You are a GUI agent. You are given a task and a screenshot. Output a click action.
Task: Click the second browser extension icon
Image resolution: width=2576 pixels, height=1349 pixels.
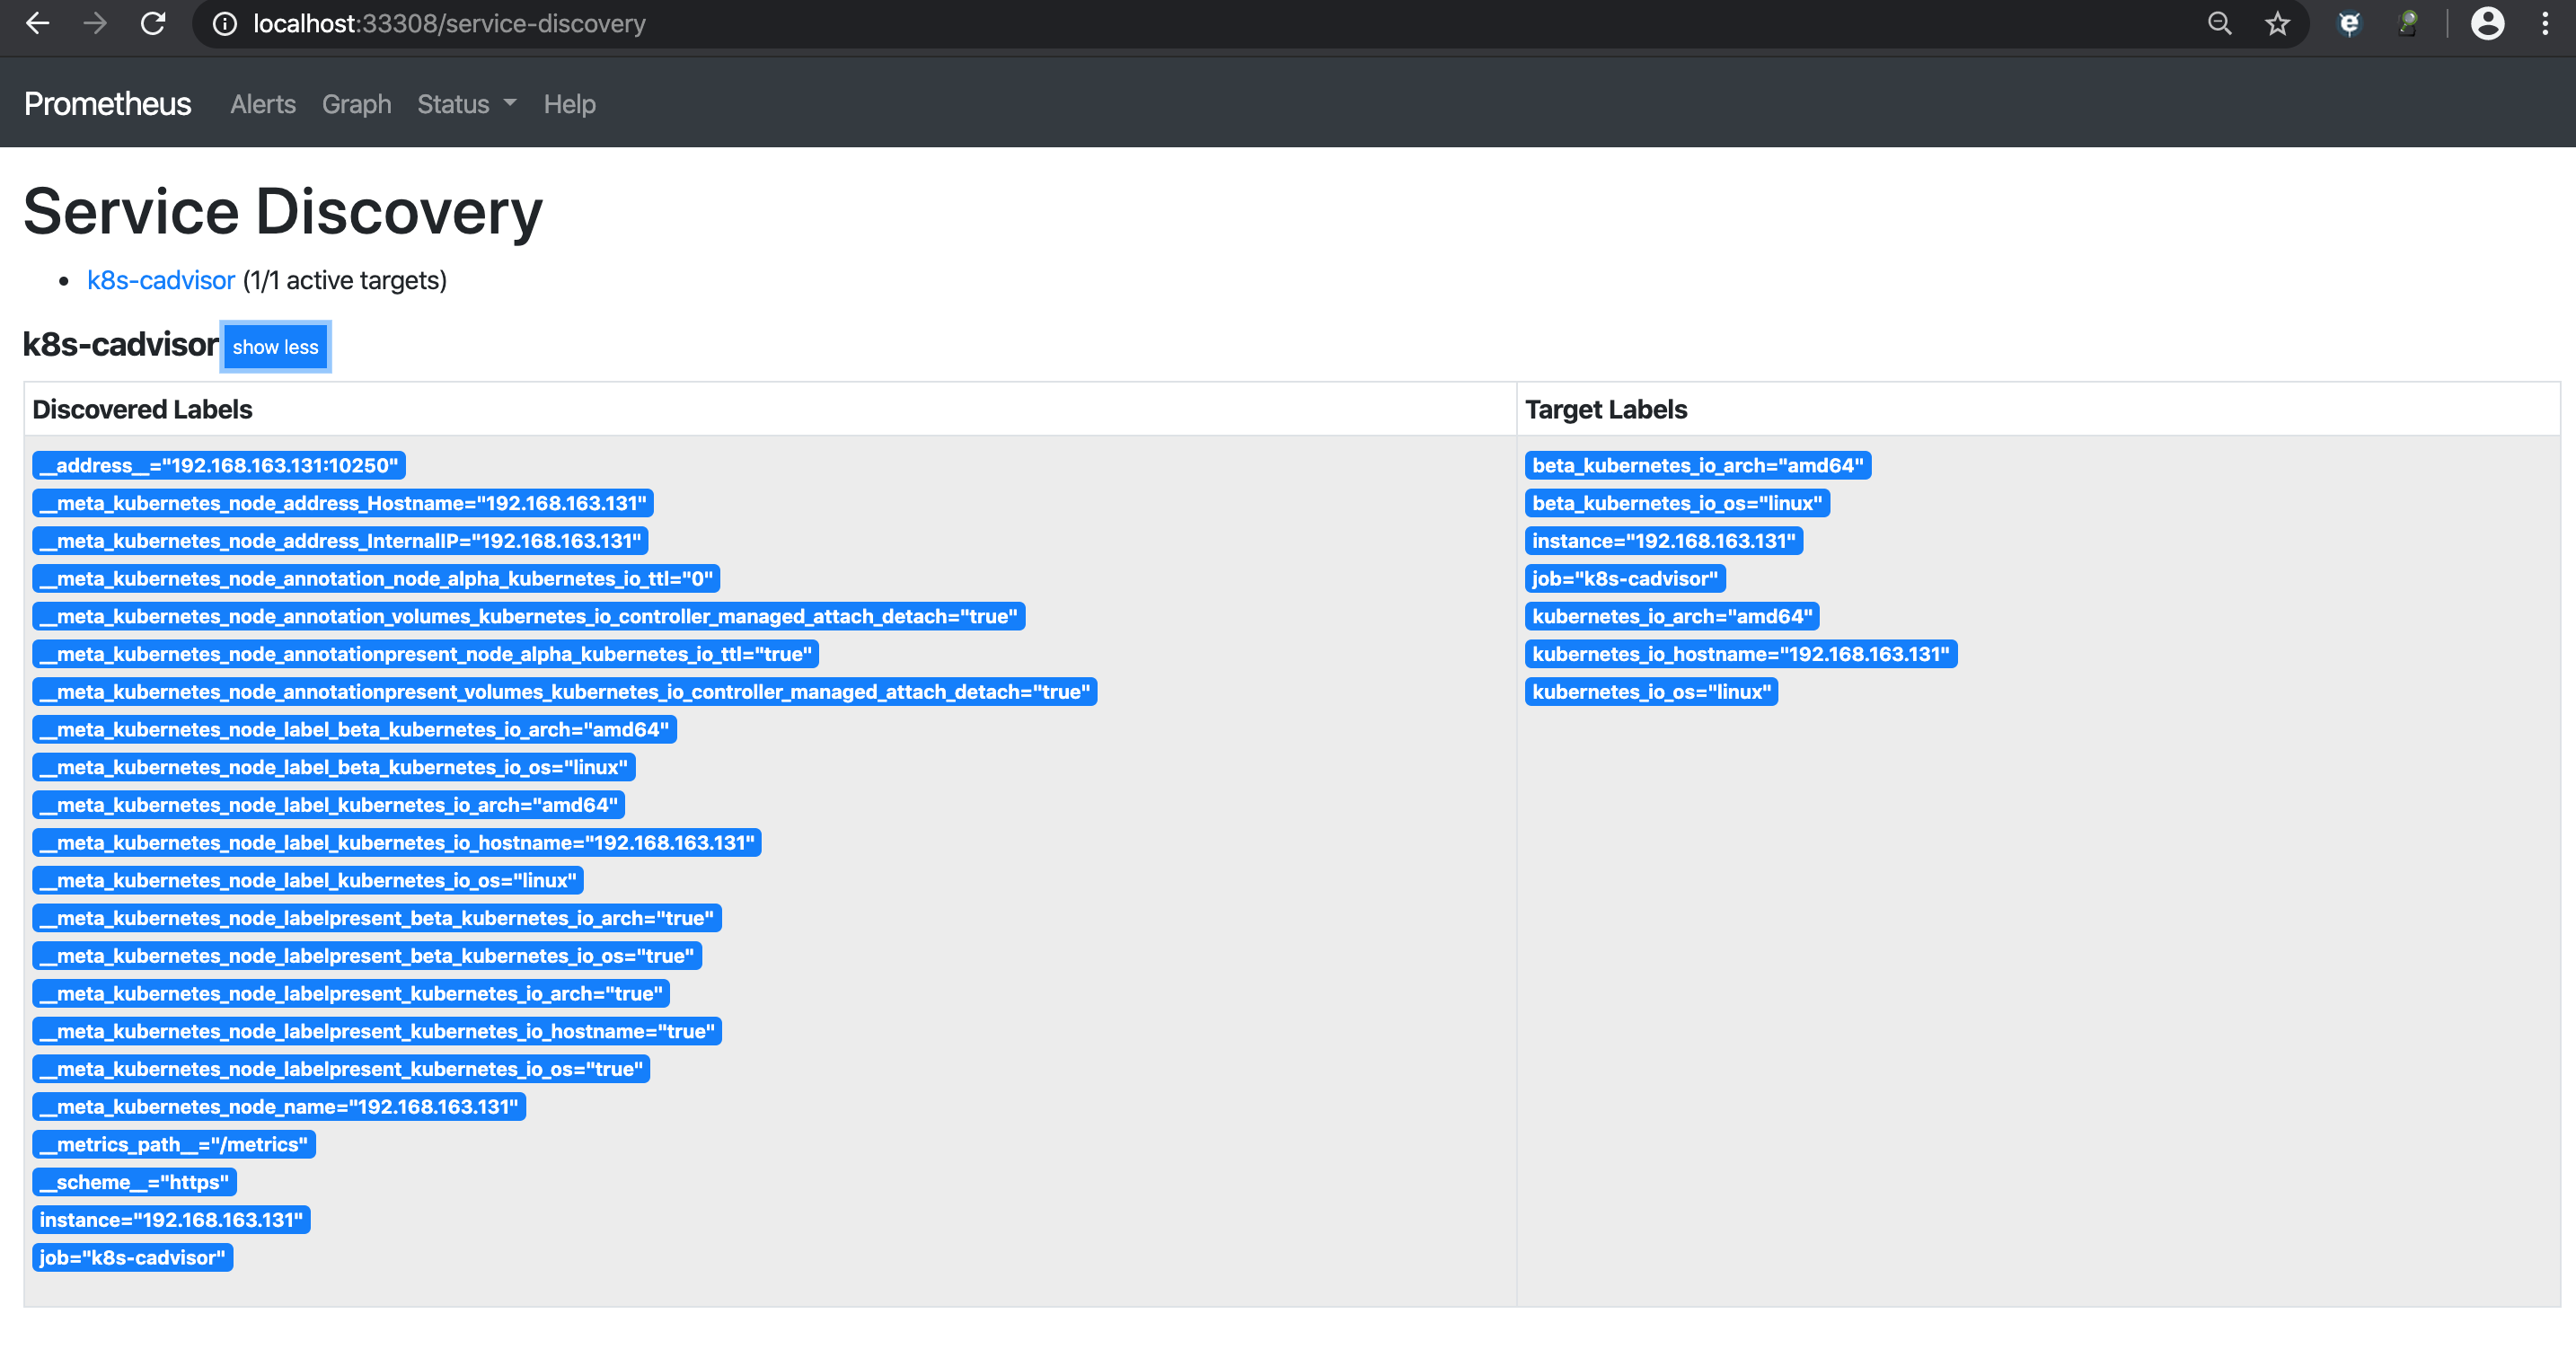tap(2408, 23)
